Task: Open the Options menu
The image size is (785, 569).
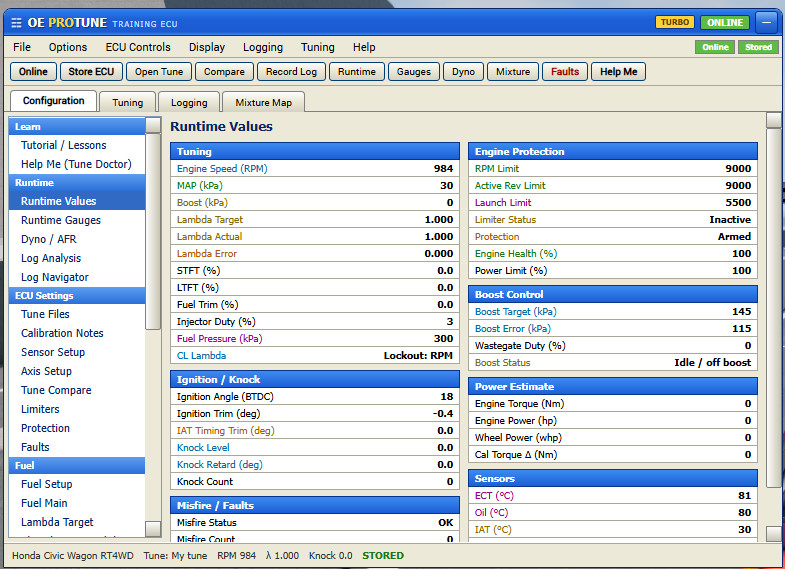Action: tap(68, 47)
